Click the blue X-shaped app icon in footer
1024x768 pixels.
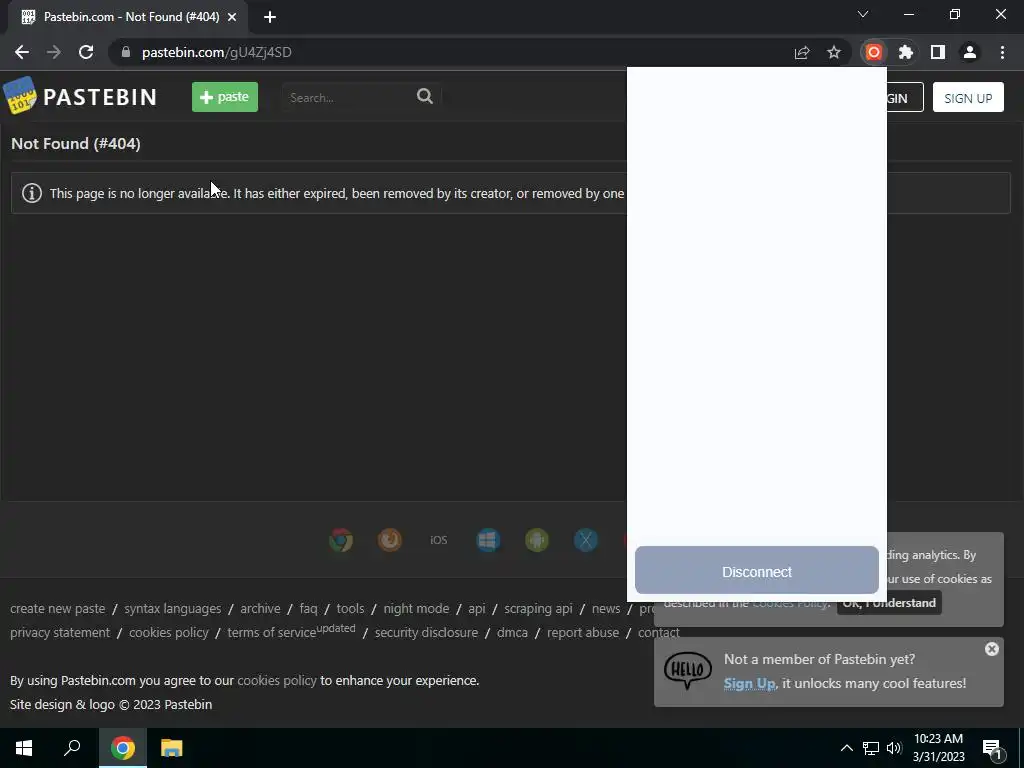click(x=586, y=540)
